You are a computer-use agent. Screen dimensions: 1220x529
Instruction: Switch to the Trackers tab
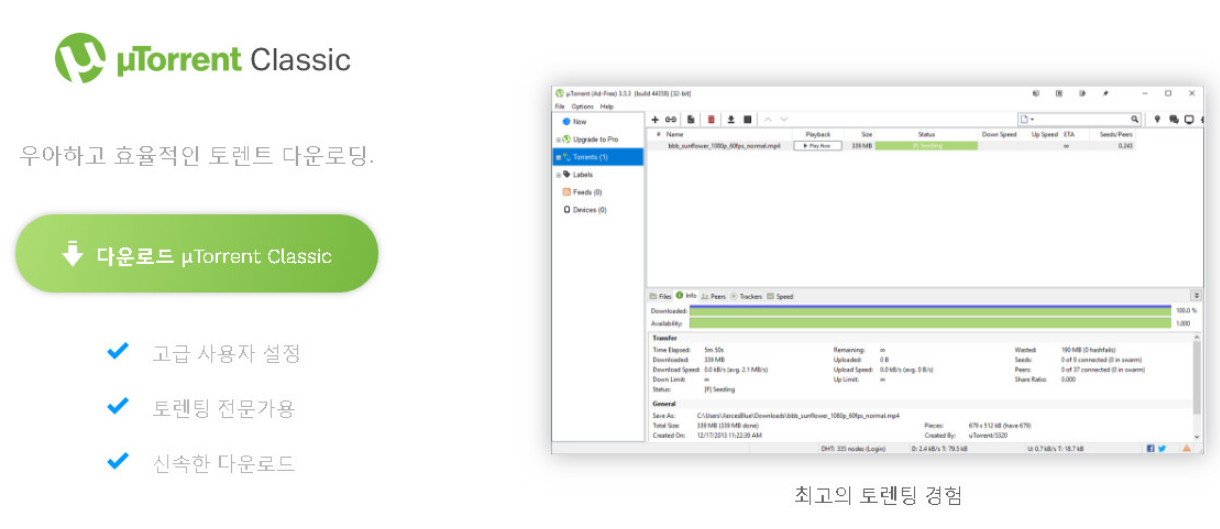tap(746, 296)
